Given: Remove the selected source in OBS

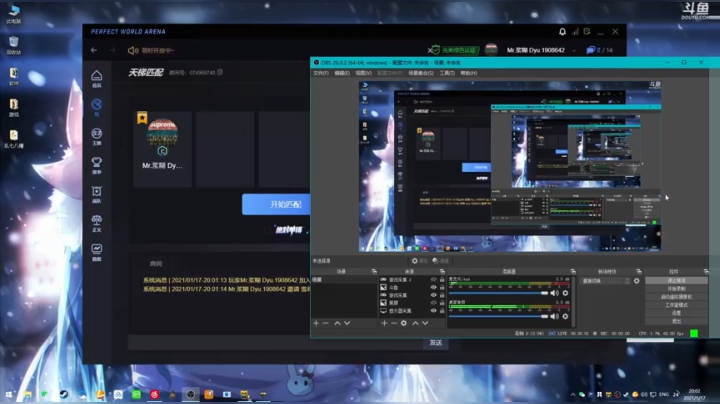Looking at the screenshot, I should [x=394, y=323].
